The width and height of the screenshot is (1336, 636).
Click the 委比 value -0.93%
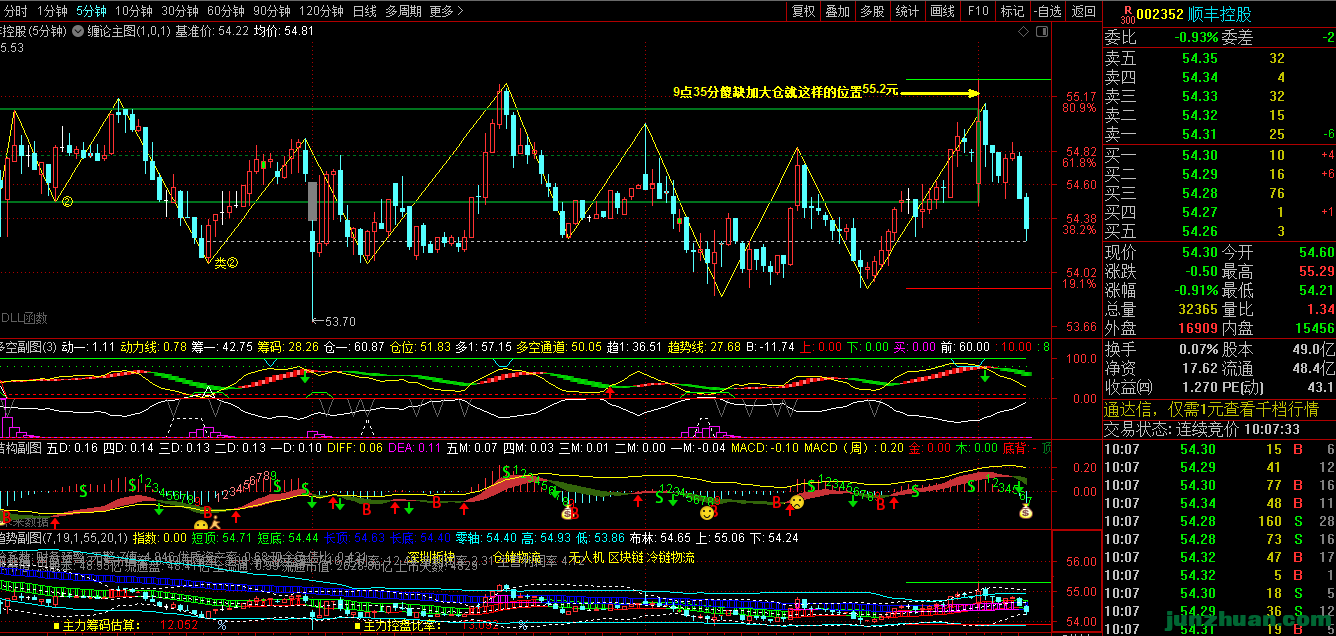coord(1195,38)
